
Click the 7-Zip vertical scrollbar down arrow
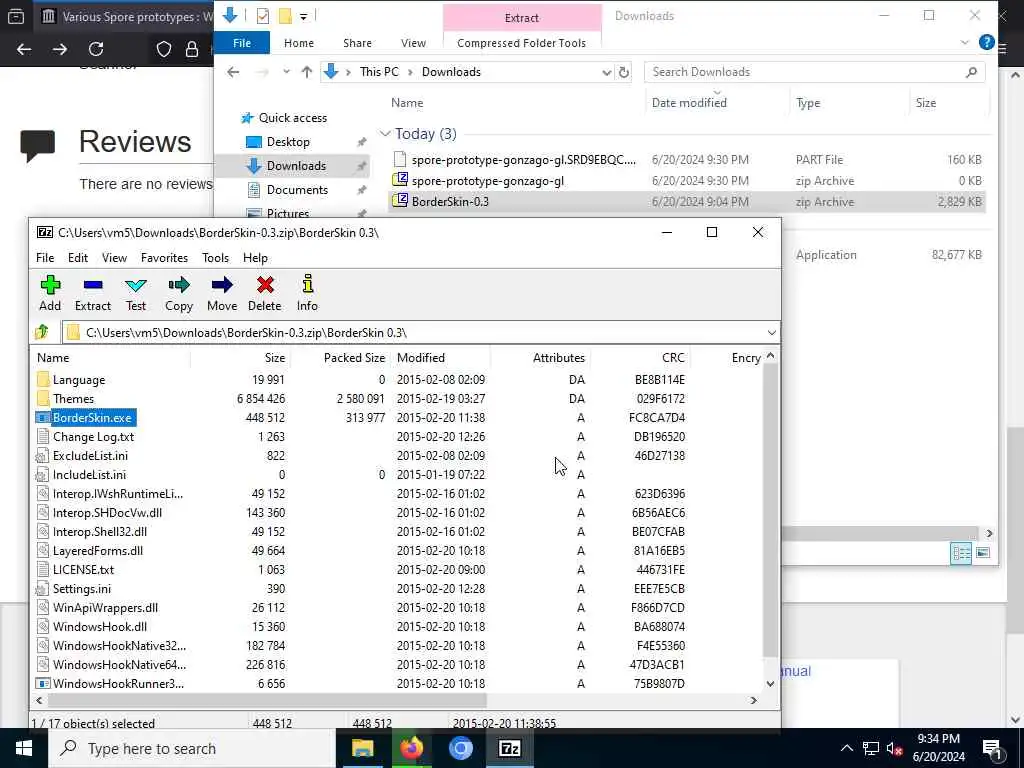(771, 684)
